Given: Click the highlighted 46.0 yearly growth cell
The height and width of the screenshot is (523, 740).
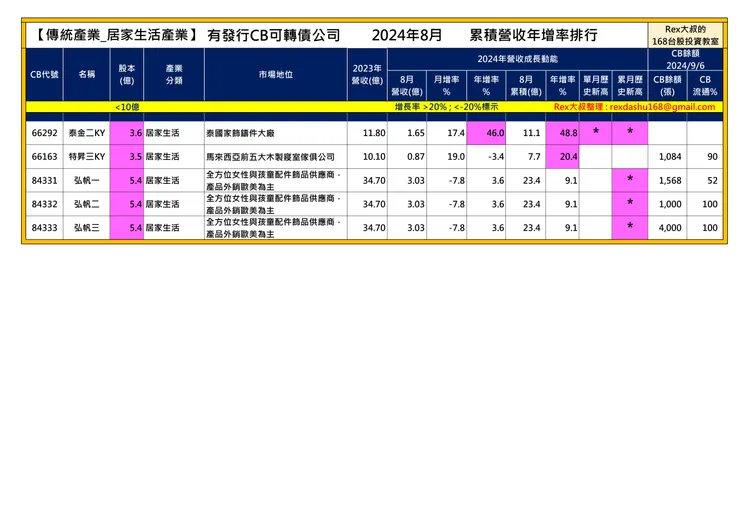Looking at the screenshot, I should click(486, 133).
